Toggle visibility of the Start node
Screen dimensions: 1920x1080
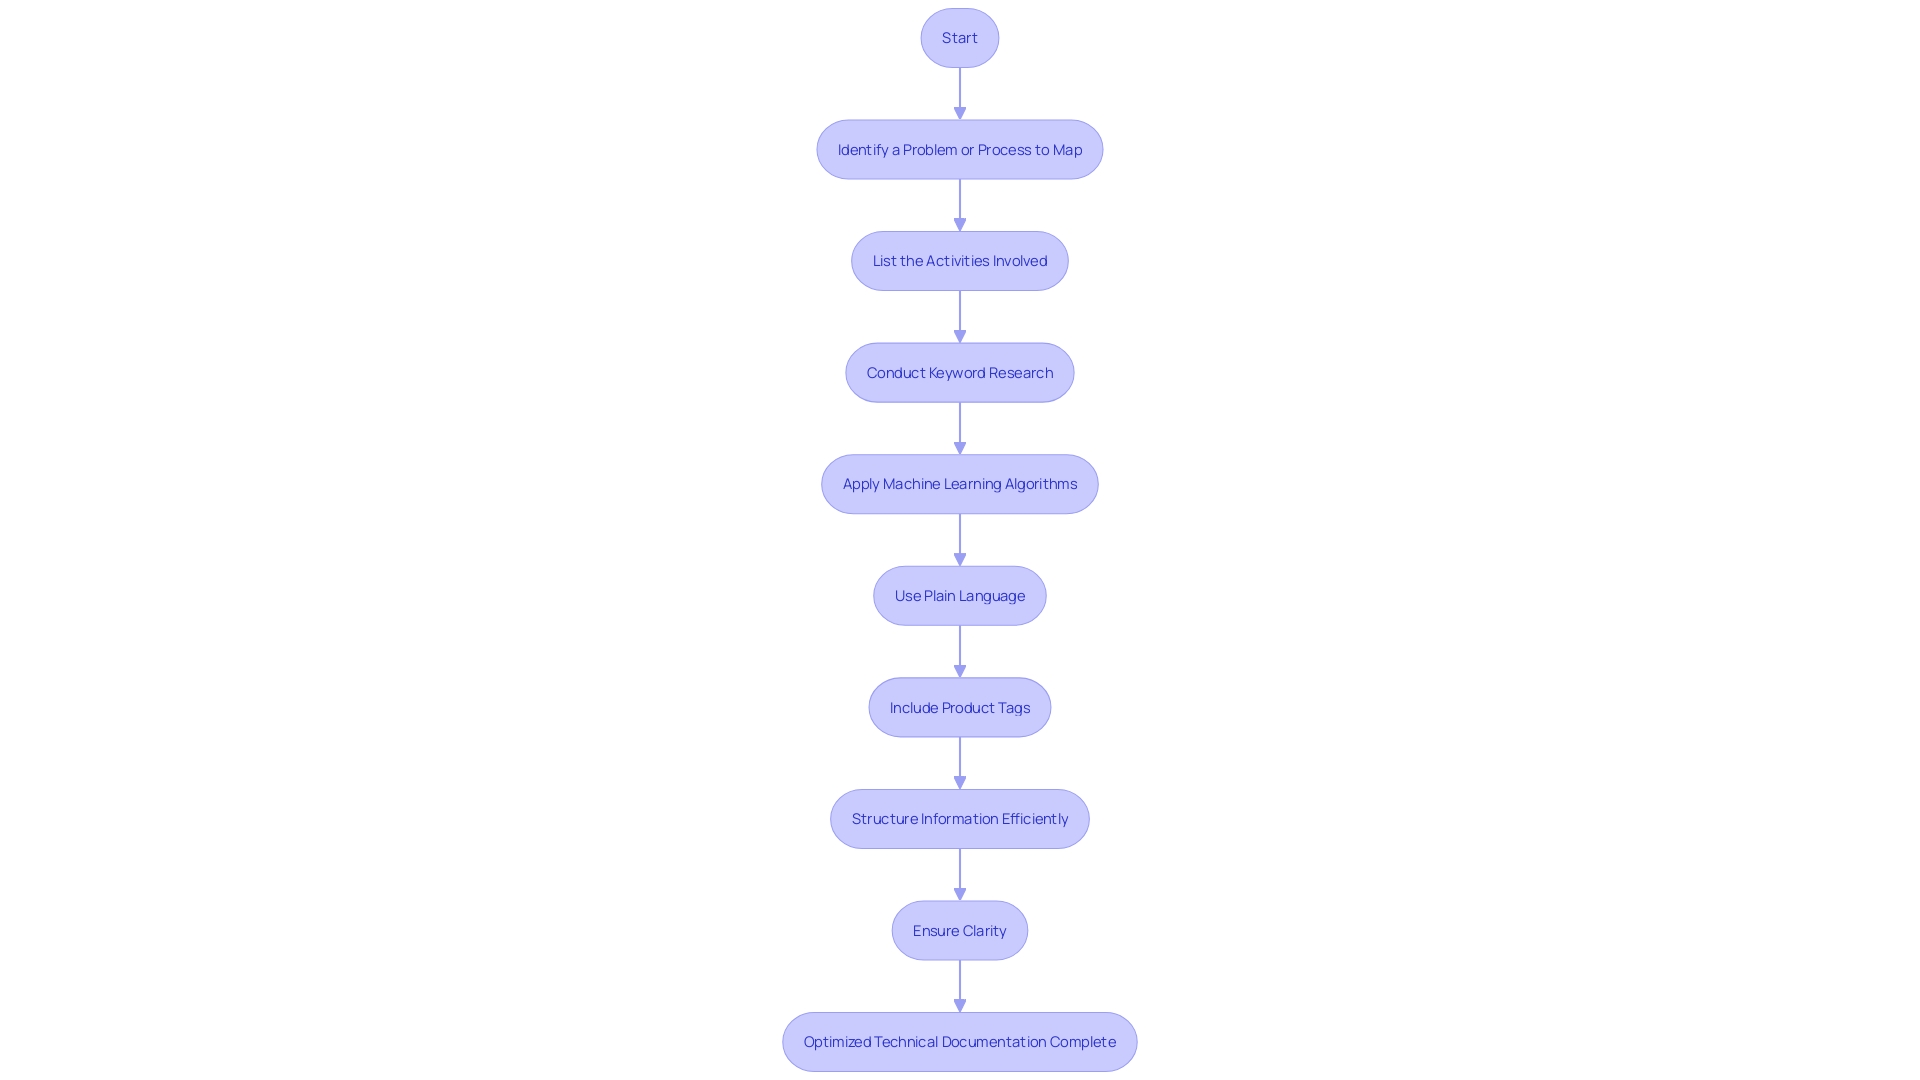coord(959,37)
